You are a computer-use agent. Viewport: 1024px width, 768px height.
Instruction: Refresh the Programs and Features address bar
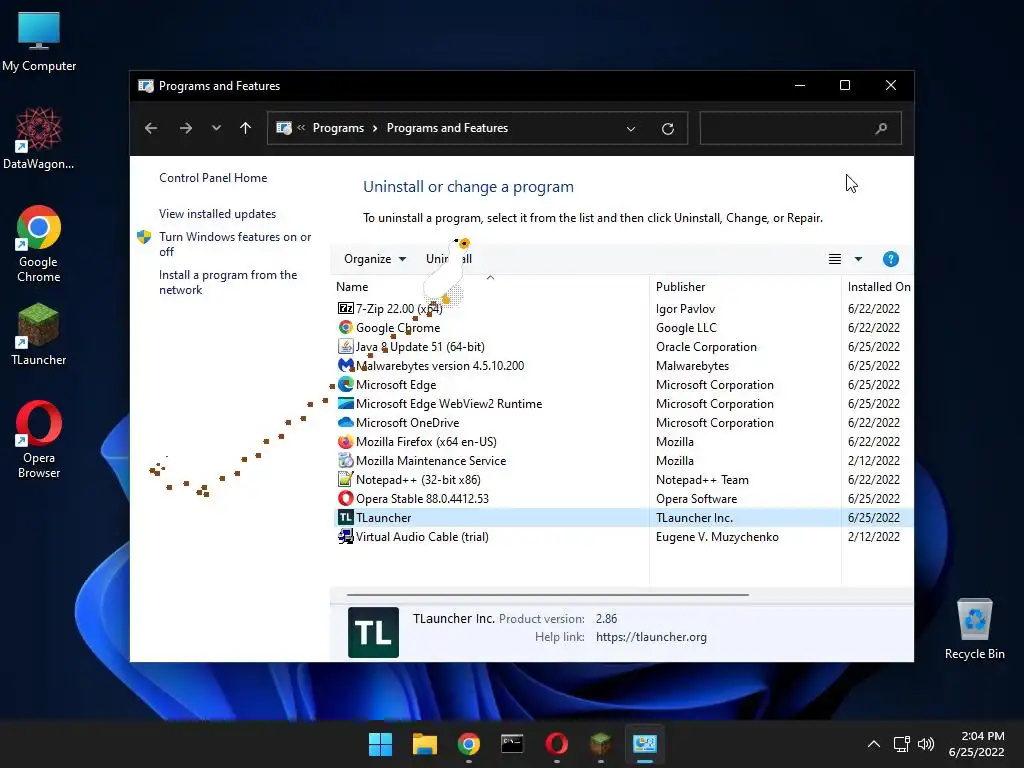[667, 128]
